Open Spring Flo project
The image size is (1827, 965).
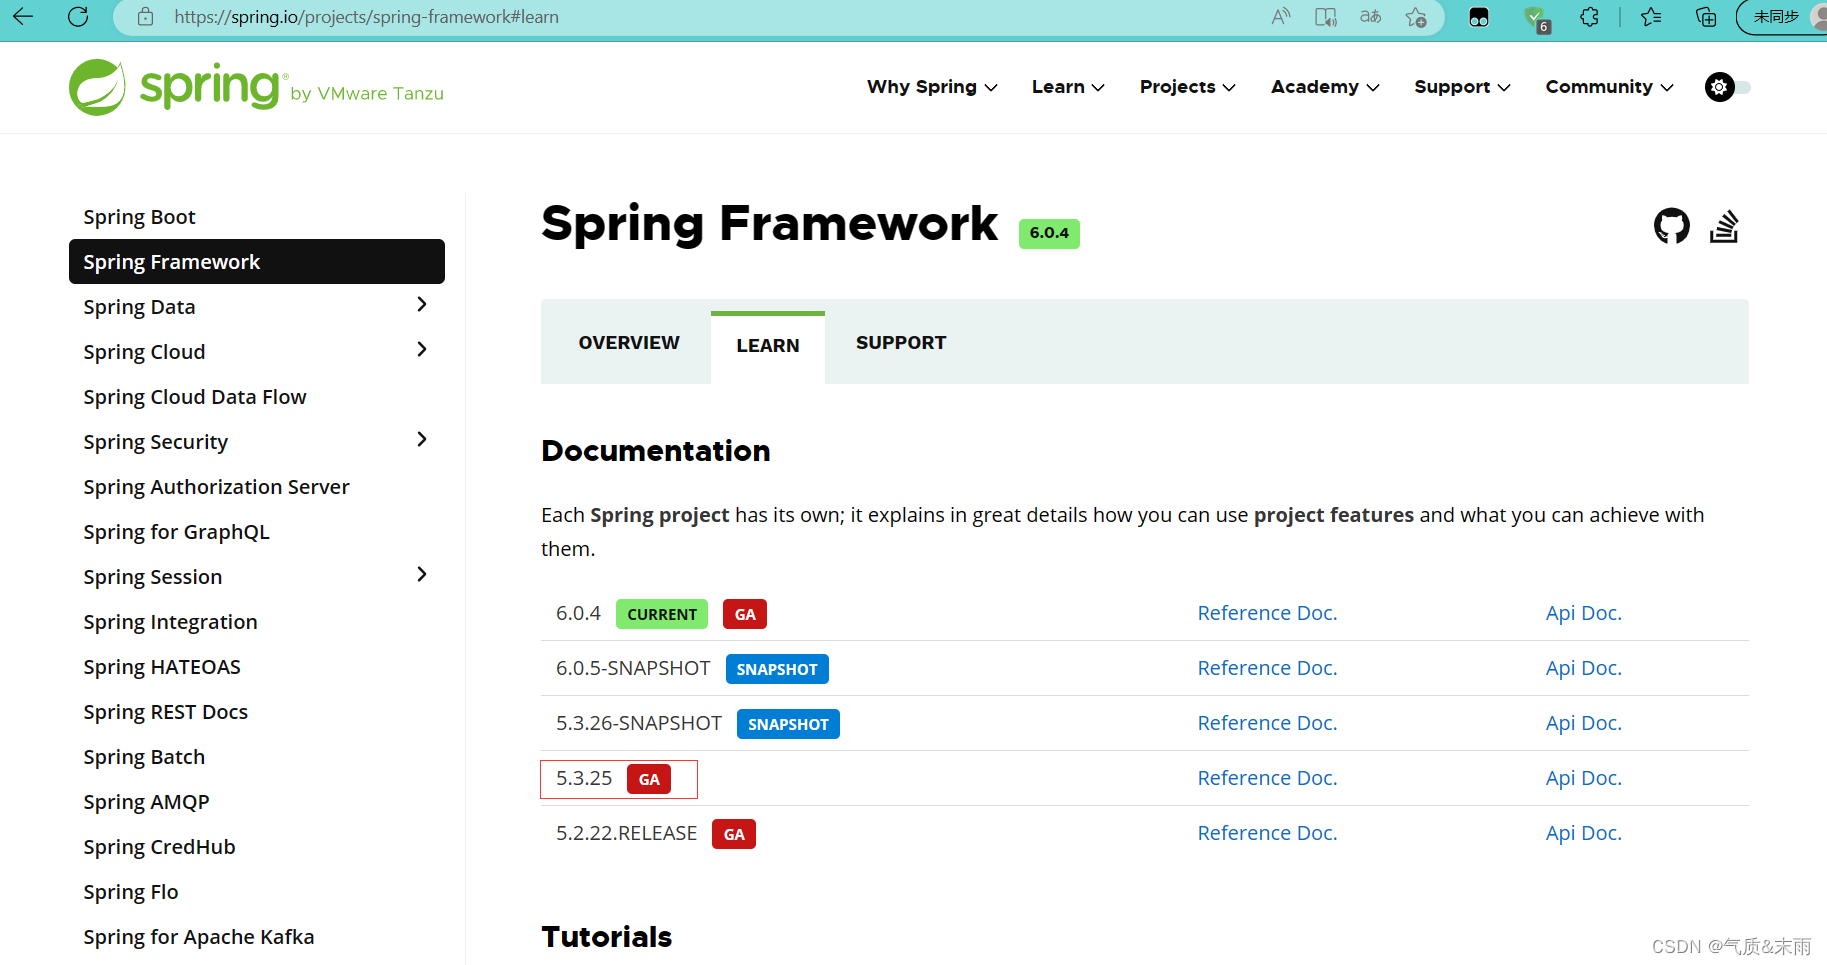[131, 892]
